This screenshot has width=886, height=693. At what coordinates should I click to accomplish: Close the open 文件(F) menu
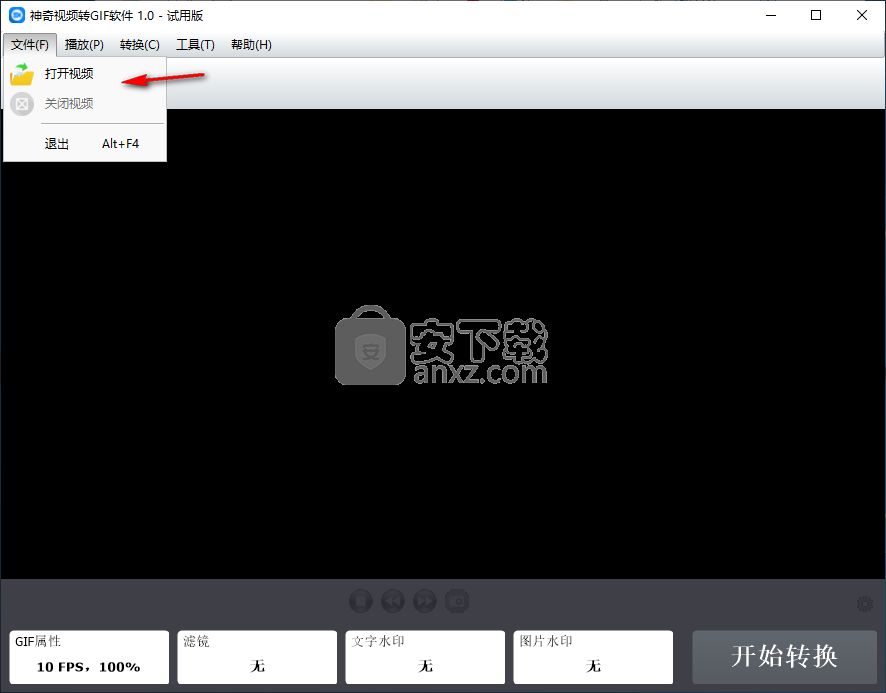tap(30, 45)
